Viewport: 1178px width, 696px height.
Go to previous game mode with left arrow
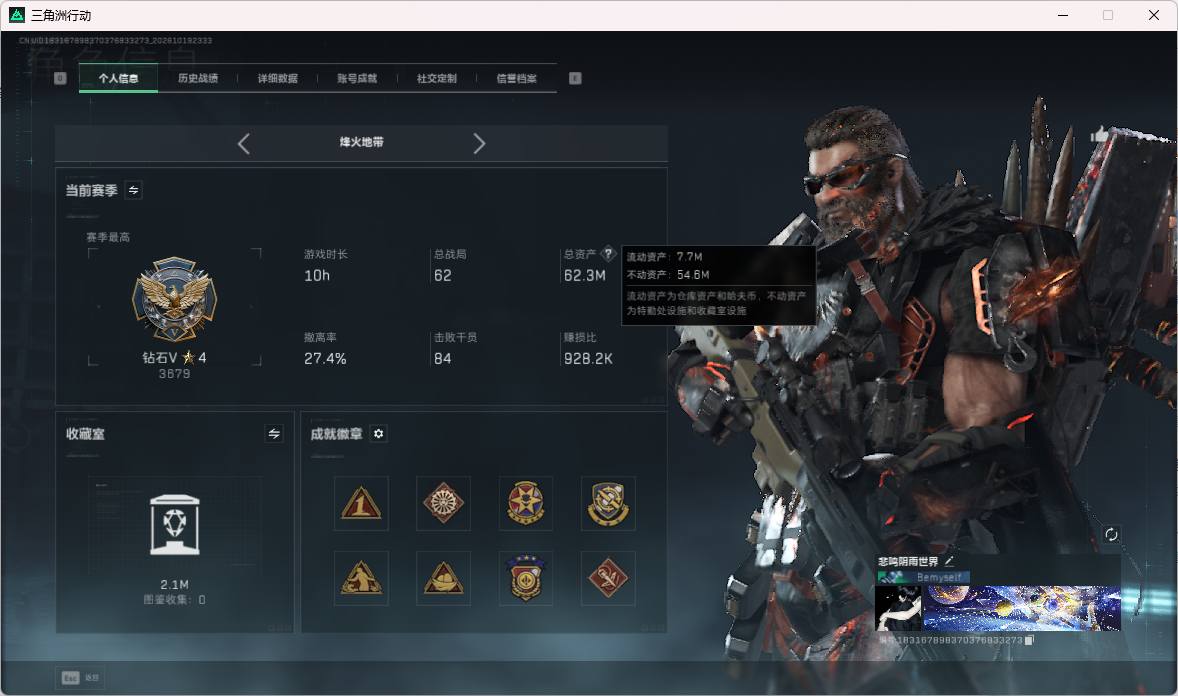tap(243, 144)
